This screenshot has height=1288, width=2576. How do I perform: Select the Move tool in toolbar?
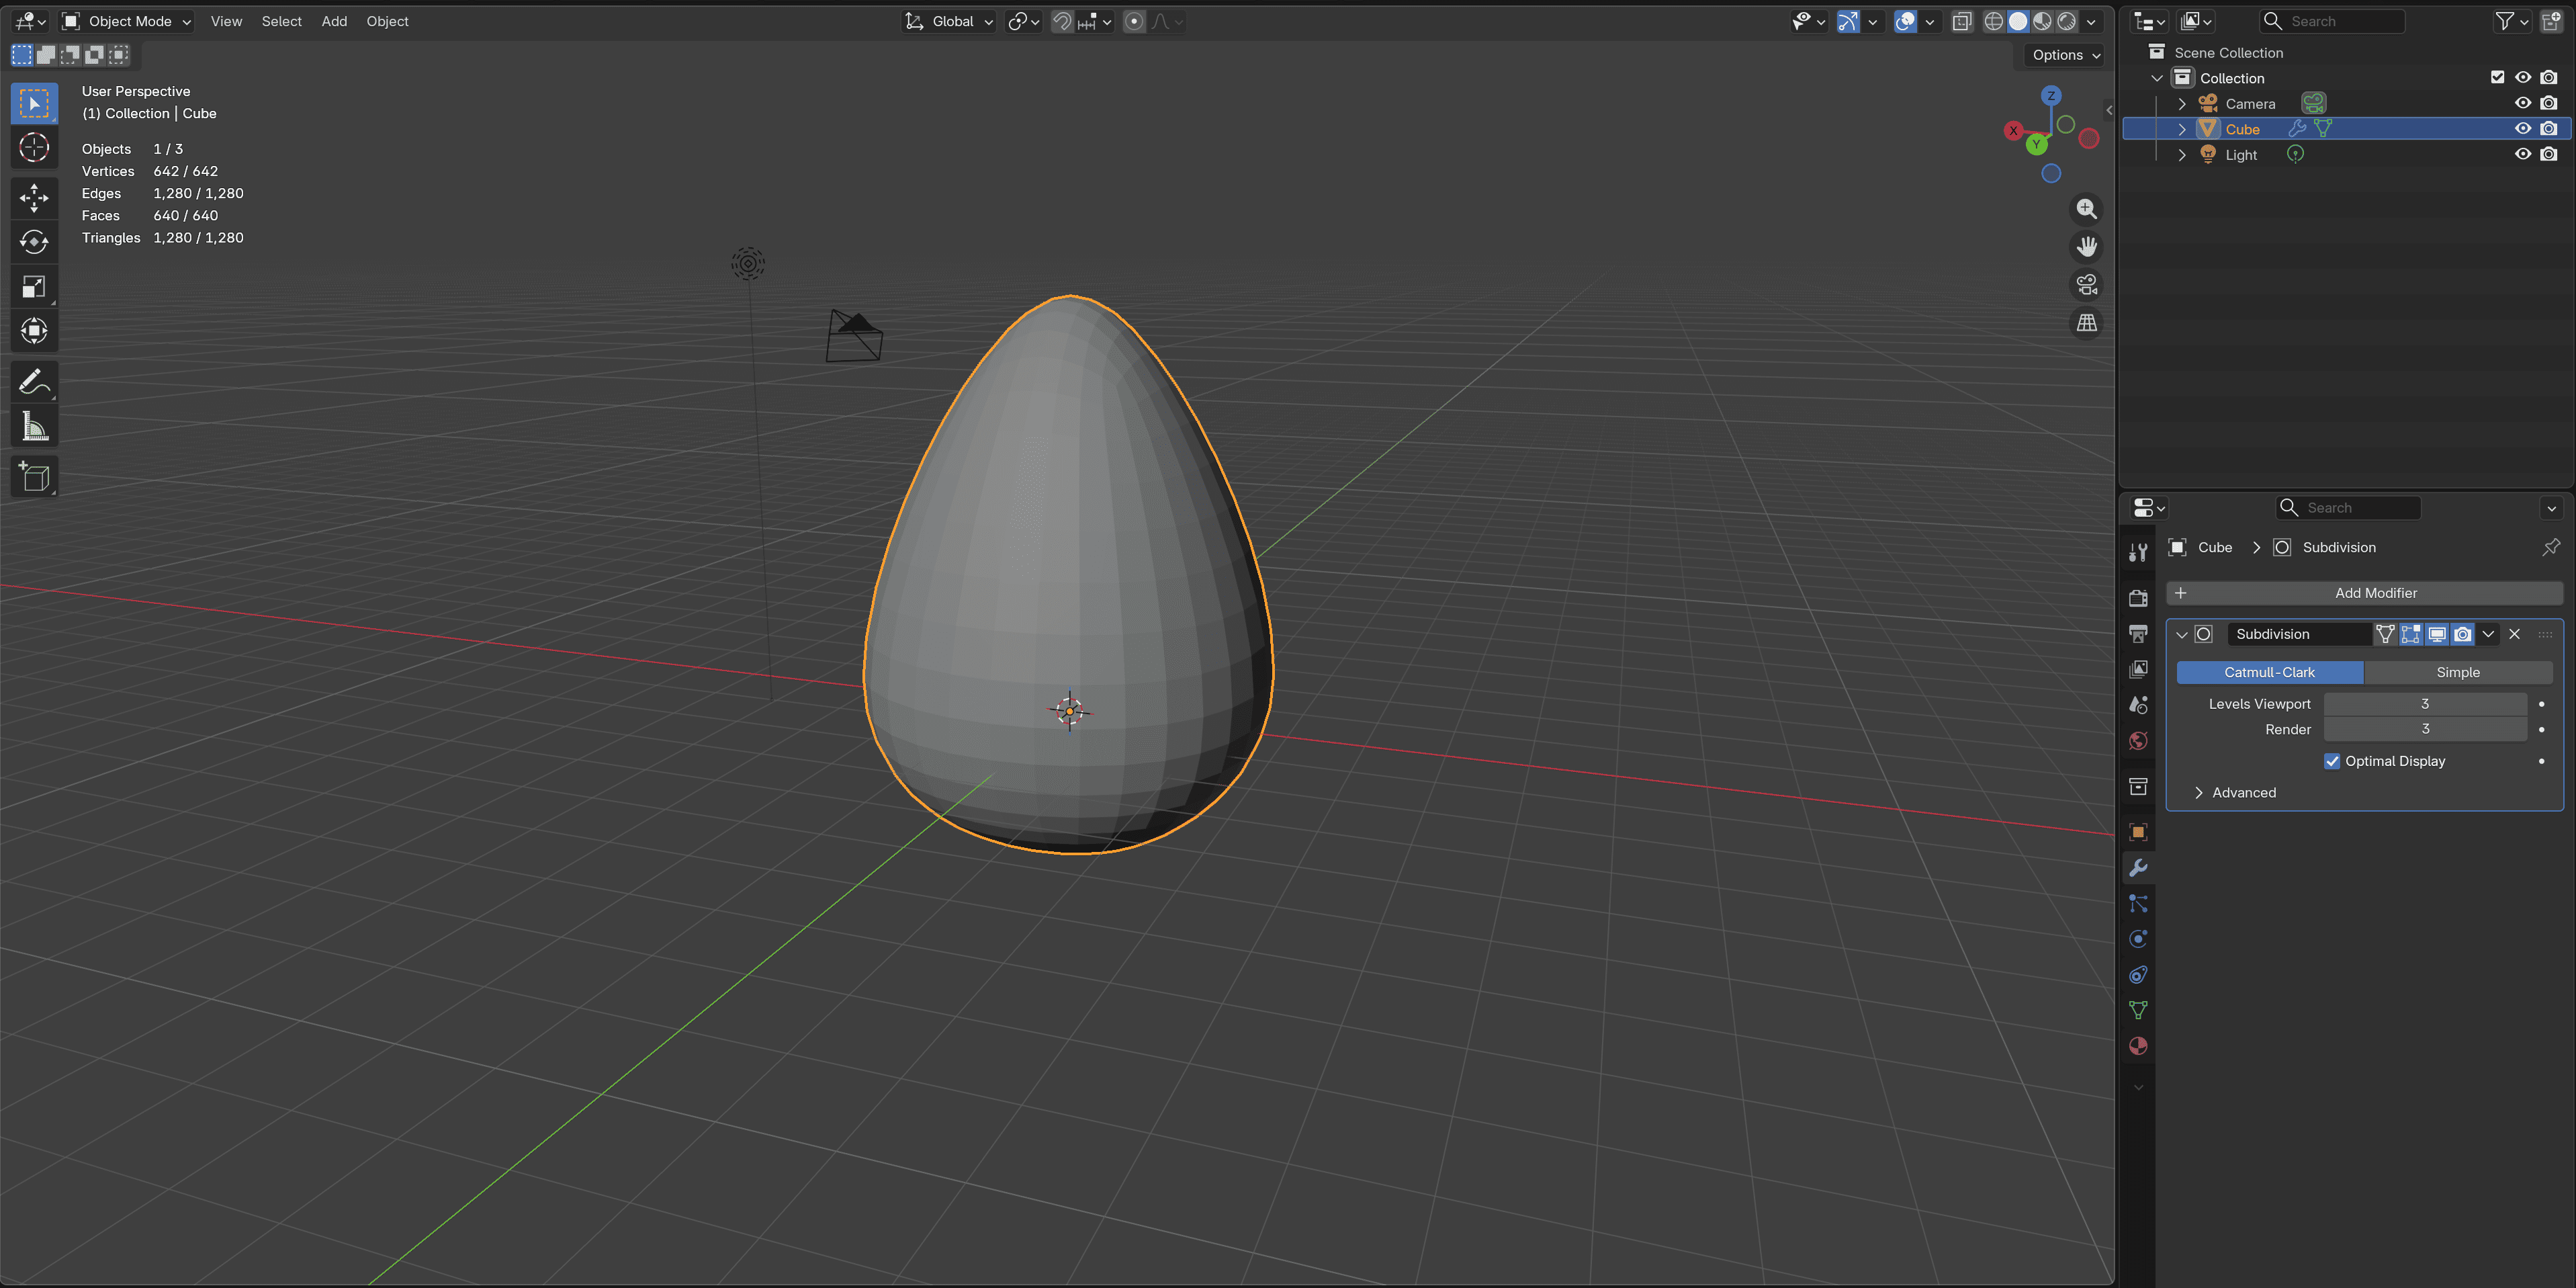pyautogui.click(x=34, y=198)
